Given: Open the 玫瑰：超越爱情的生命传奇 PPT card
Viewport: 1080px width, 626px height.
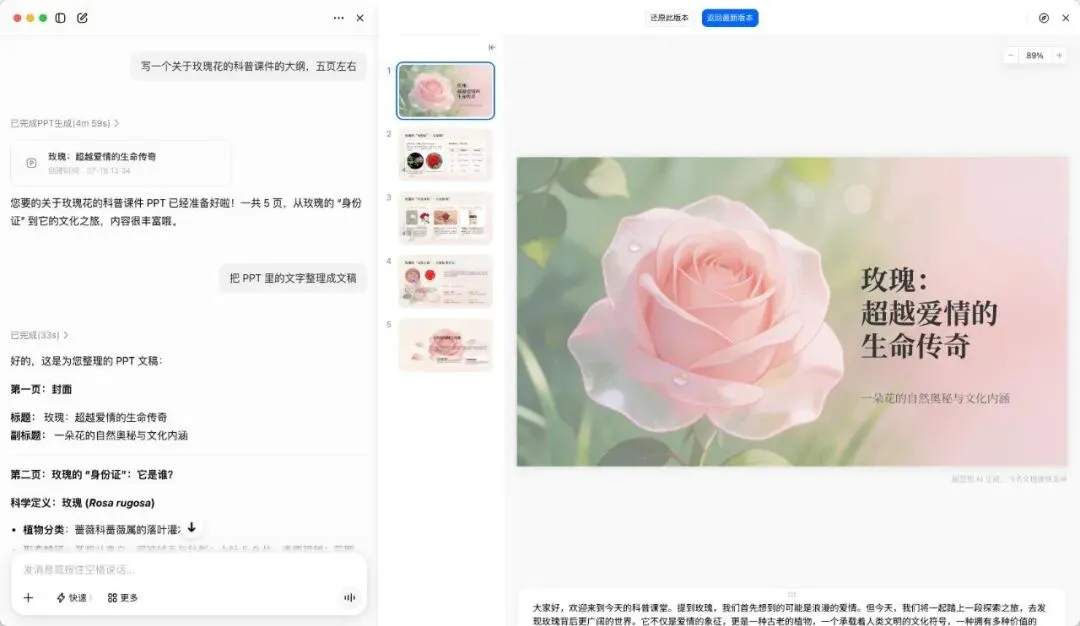Looking at the screenshot, I should click(x=121, y=163).
